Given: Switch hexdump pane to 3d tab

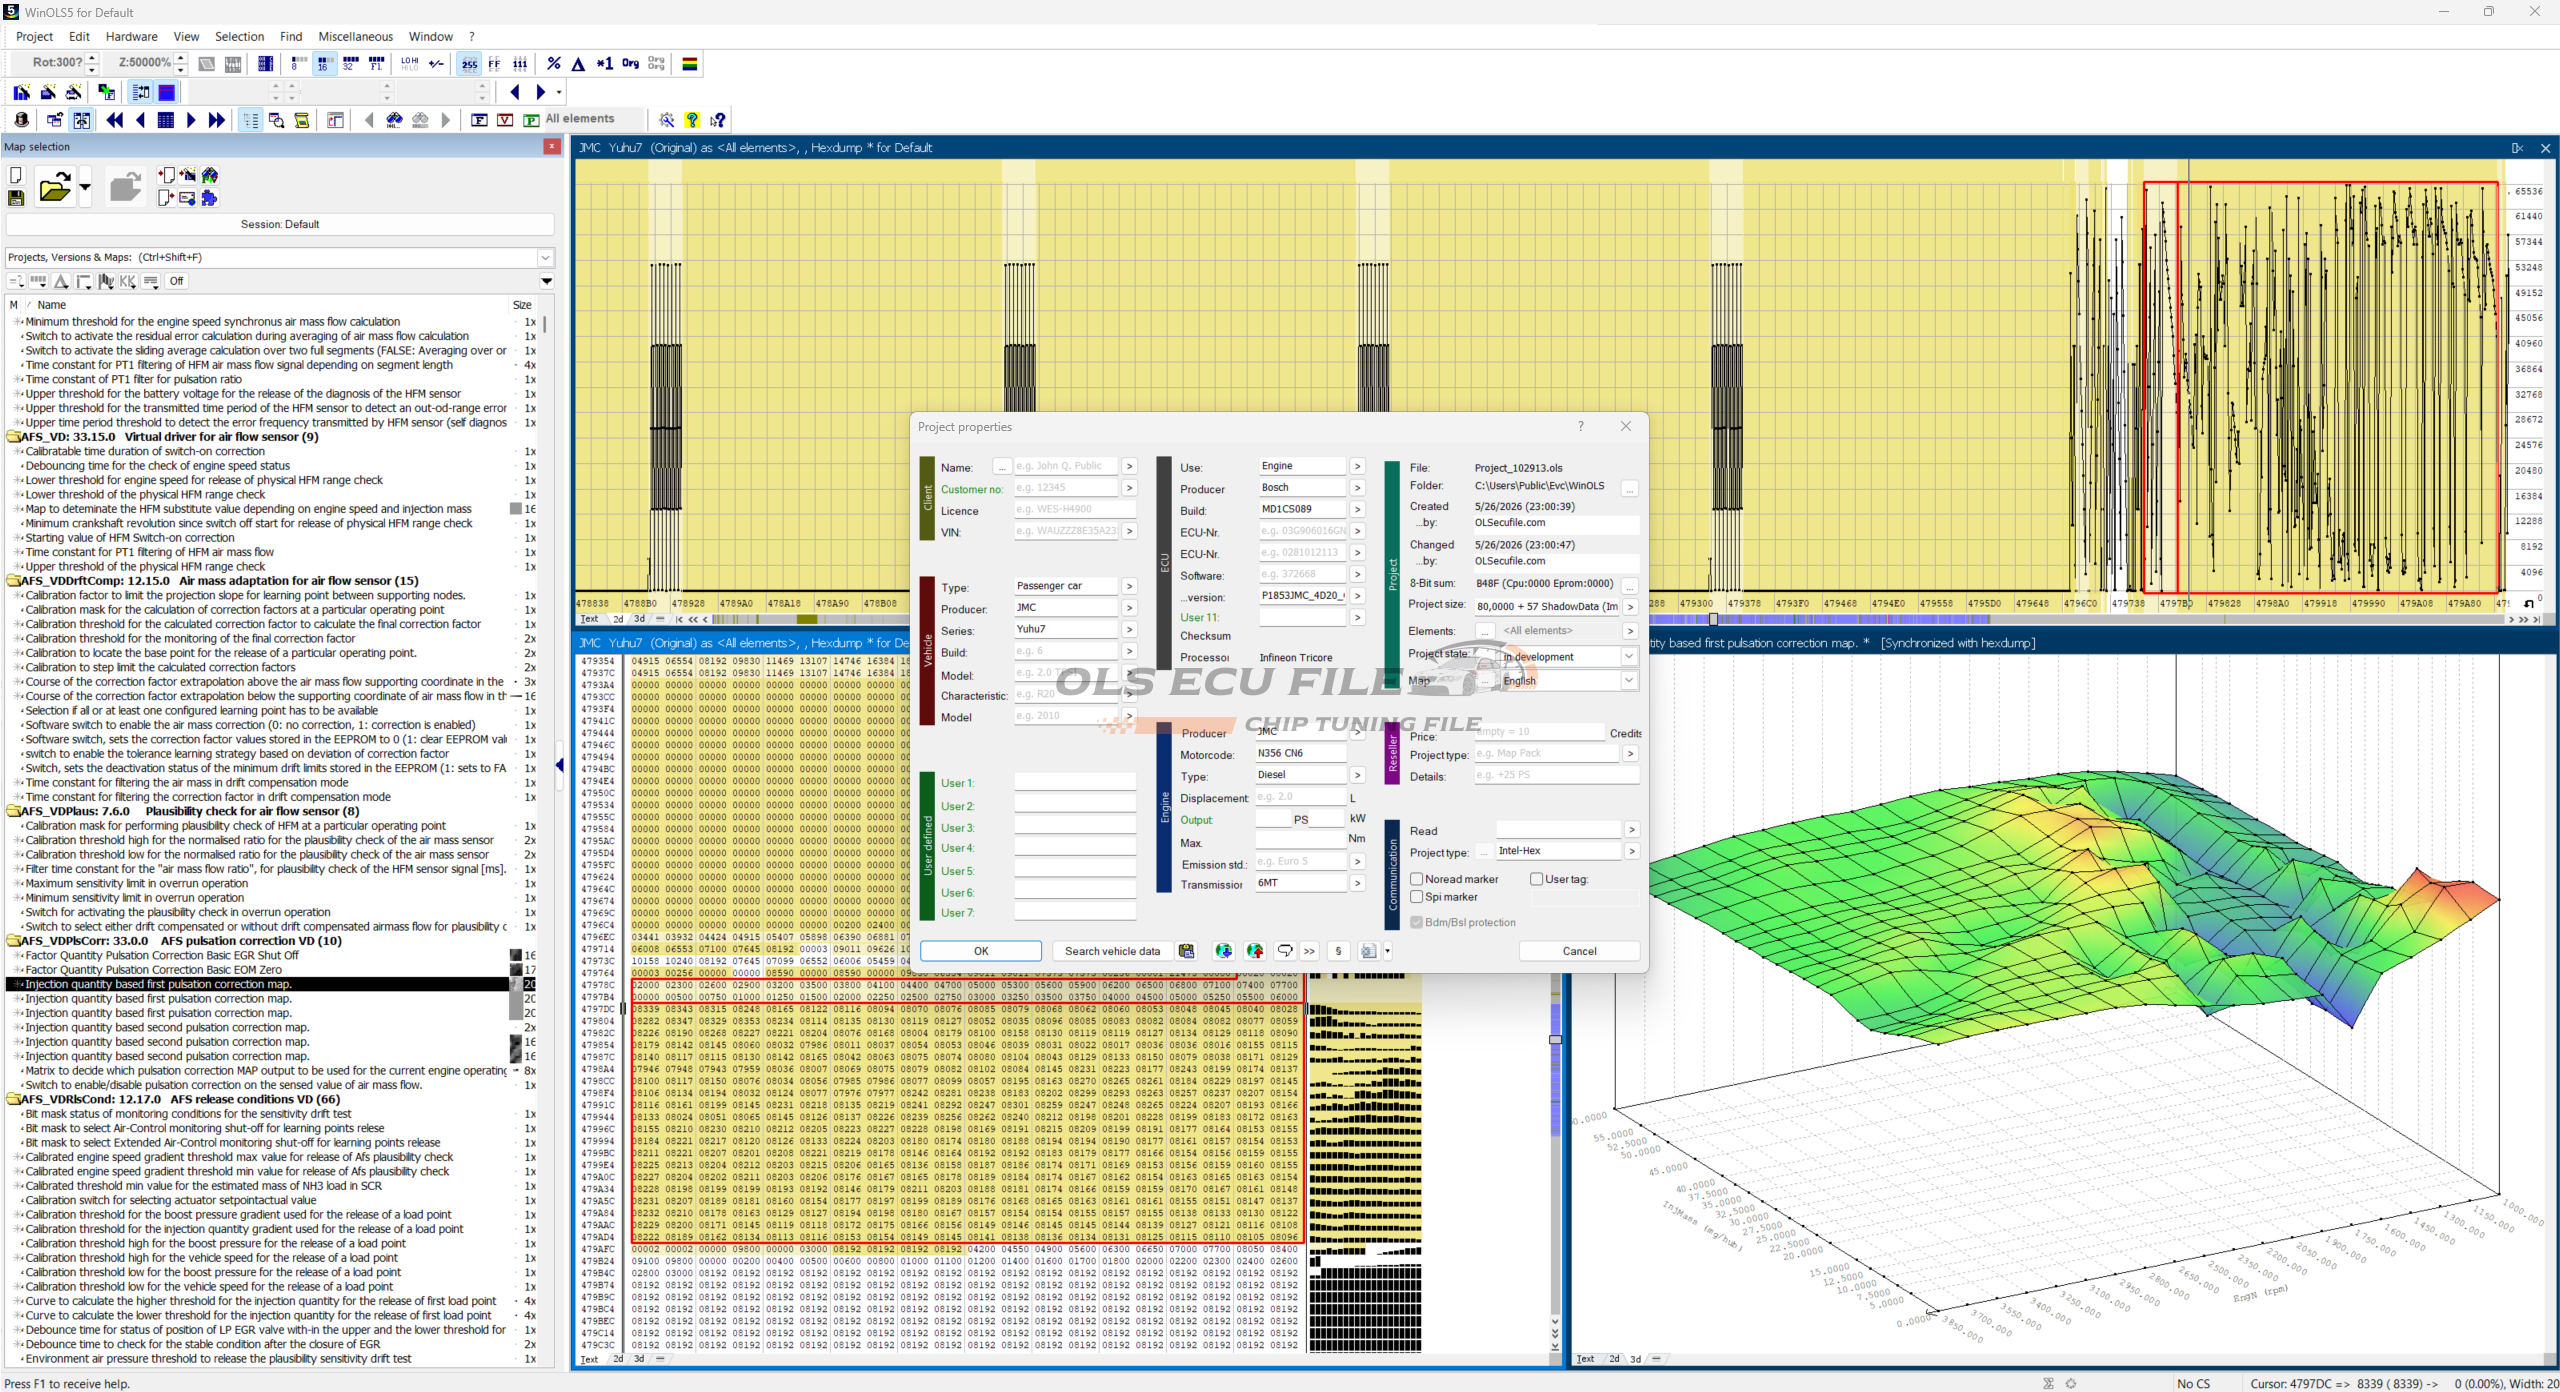Looking at the screenshot, I should 639,1358.
